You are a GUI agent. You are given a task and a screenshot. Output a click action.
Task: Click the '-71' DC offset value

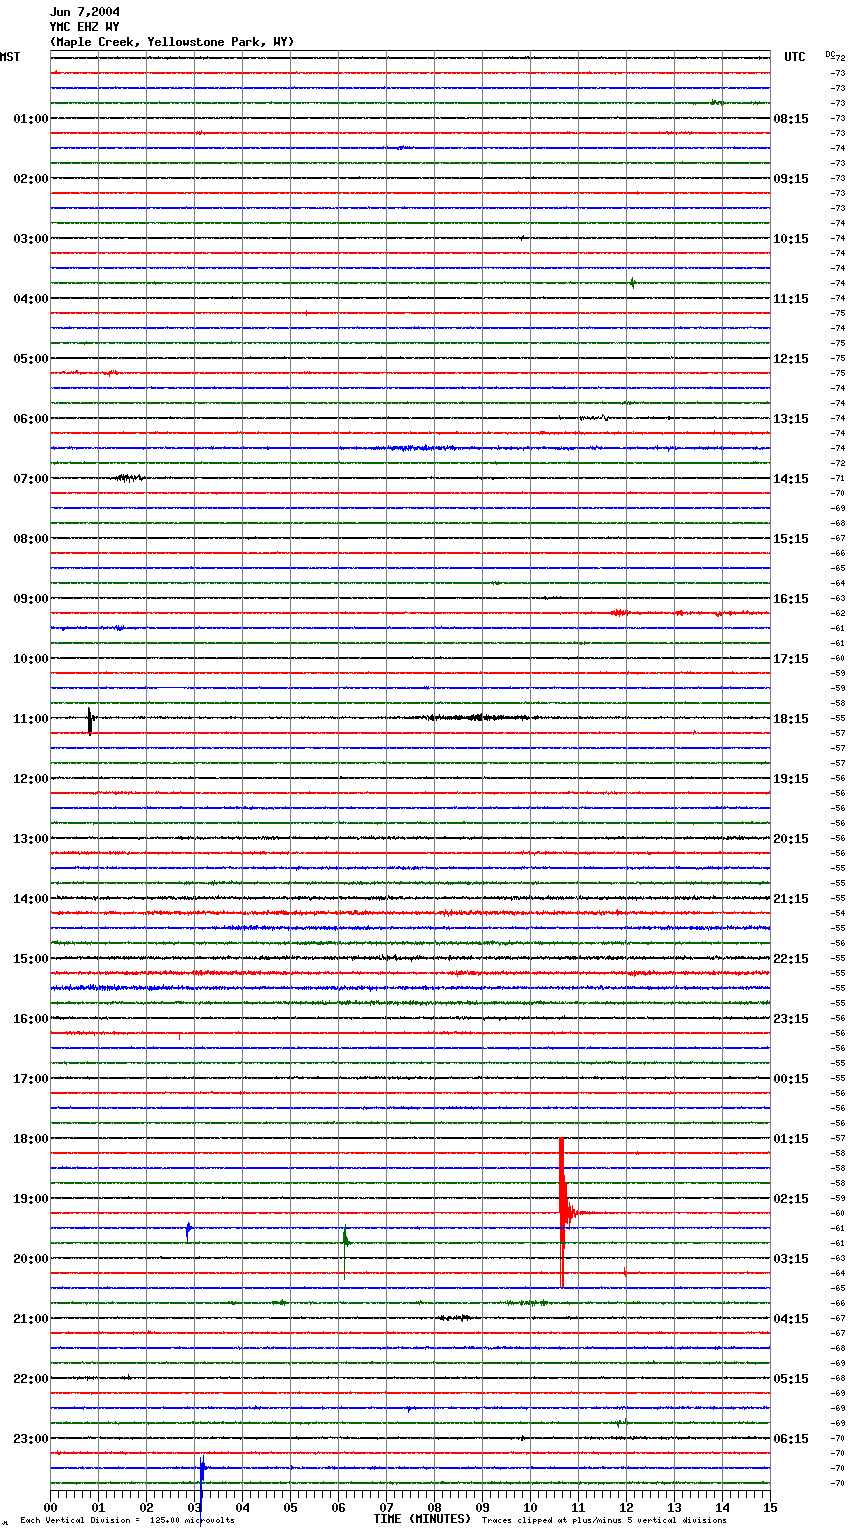tap(838, 479)
